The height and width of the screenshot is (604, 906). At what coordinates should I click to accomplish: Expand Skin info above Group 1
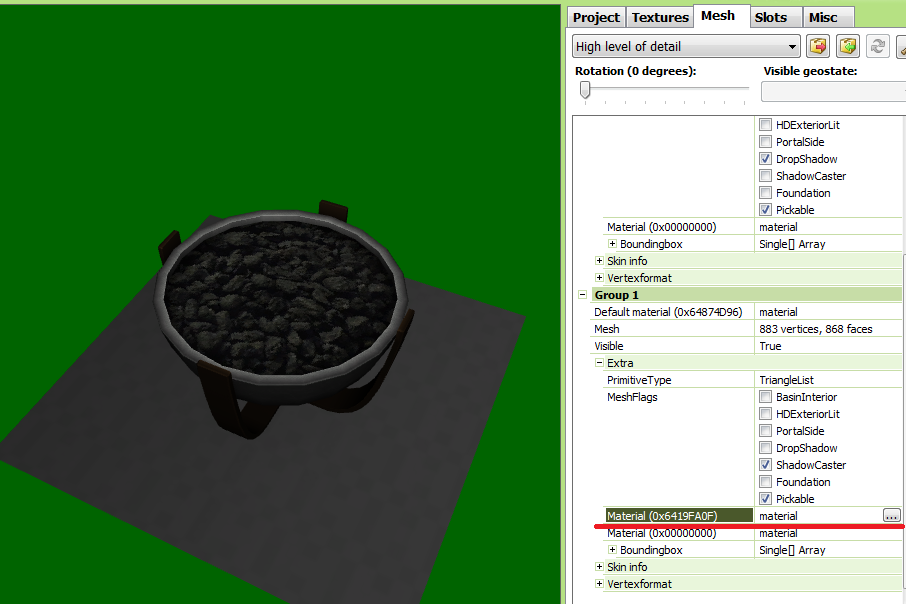(x=599, y=261)
